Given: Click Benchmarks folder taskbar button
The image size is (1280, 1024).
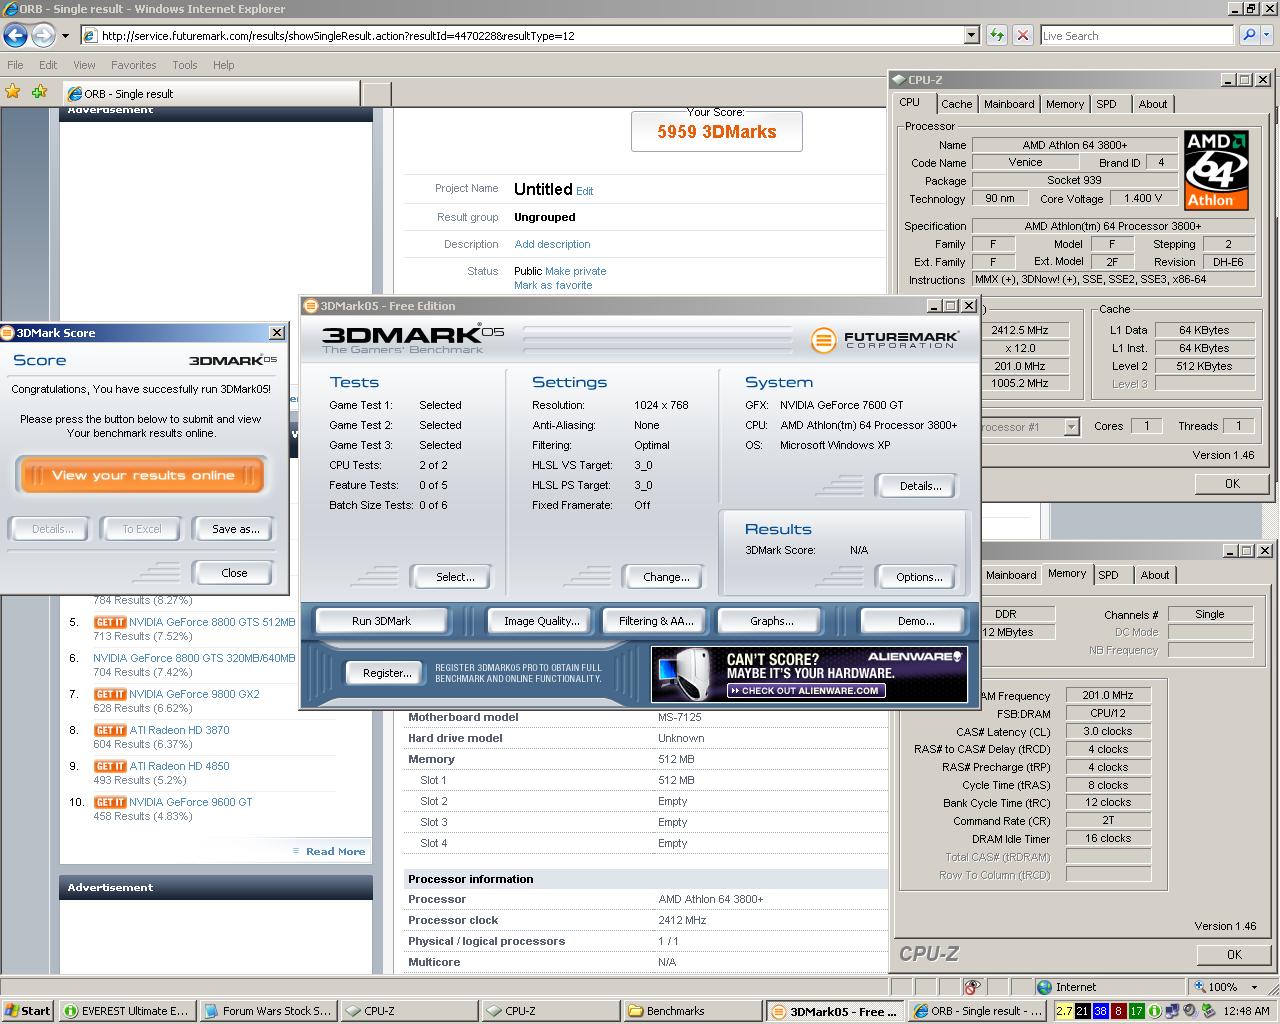Looking at the screenshot, I should (x=692, y=1011).
